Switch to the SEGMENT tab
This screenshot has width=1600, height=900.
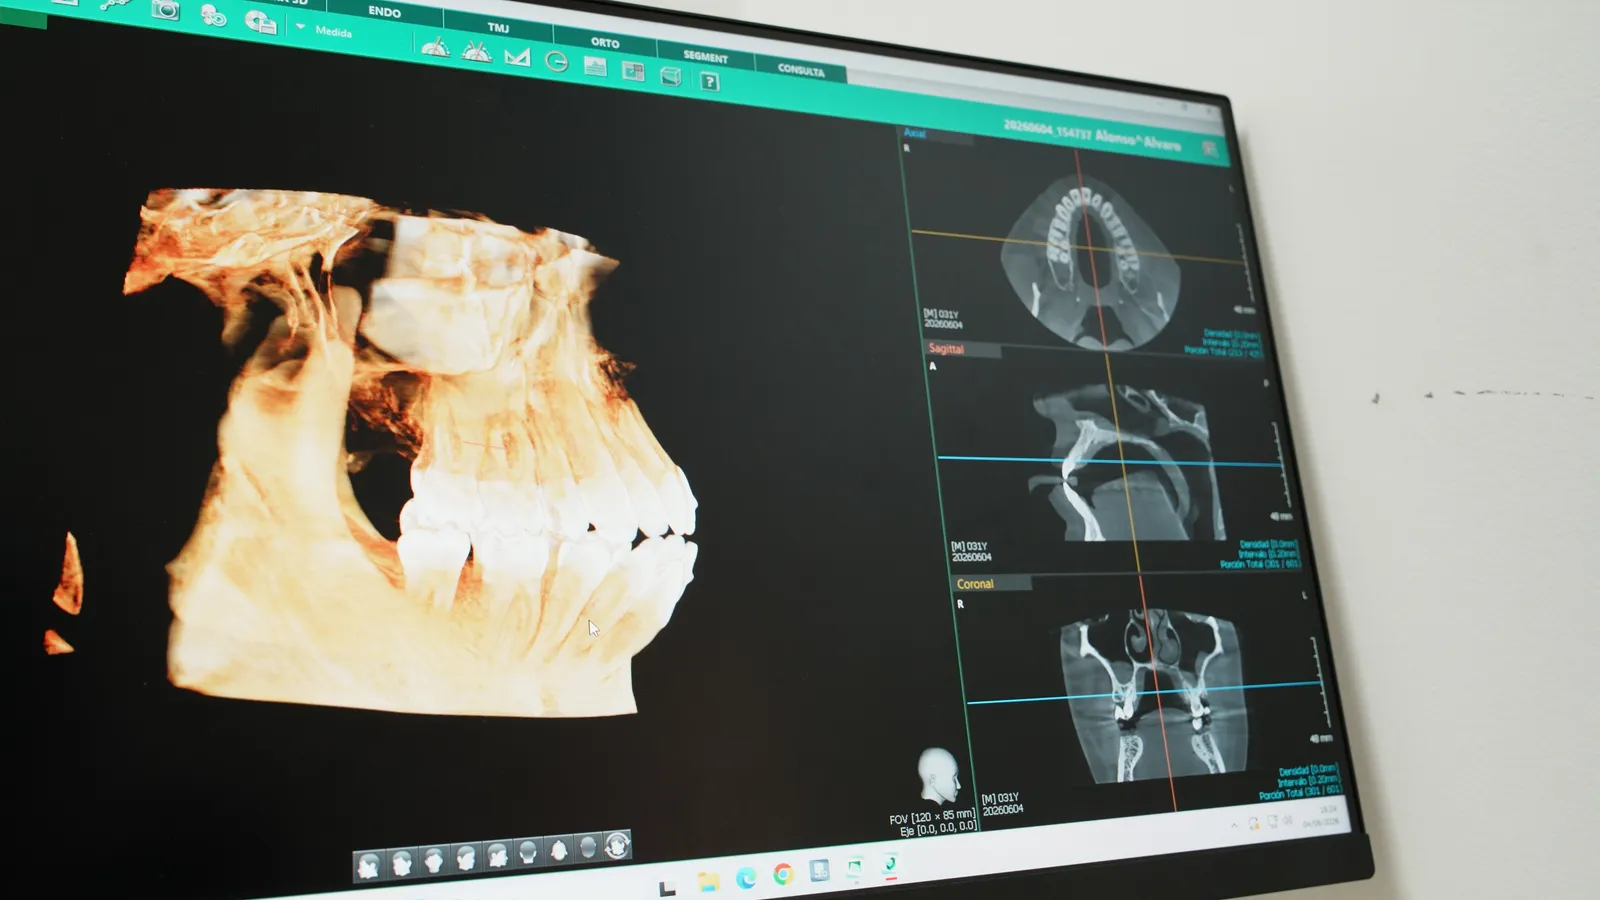coord(705,57)
